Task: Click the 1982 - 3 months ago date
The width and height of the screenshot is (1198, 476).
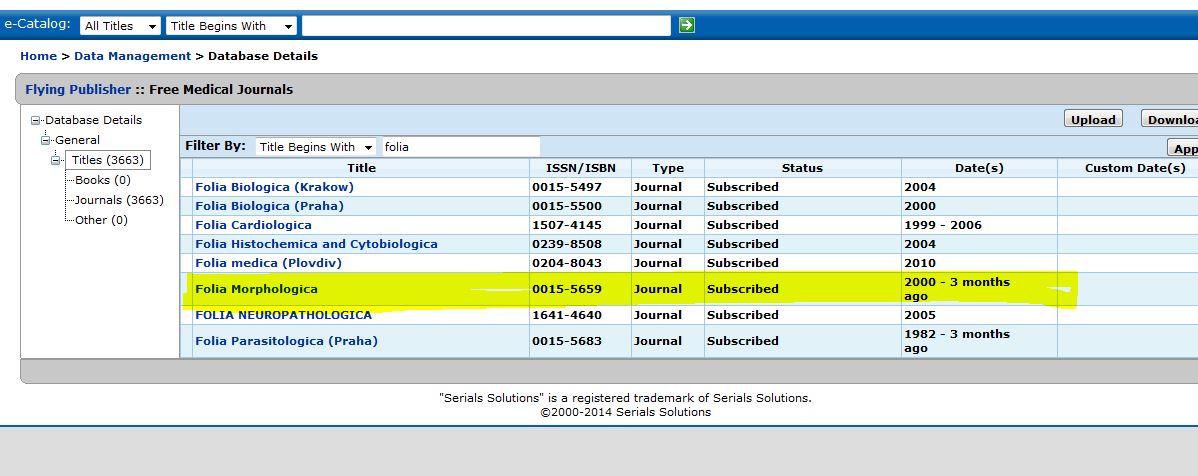Action: [957, 341]
